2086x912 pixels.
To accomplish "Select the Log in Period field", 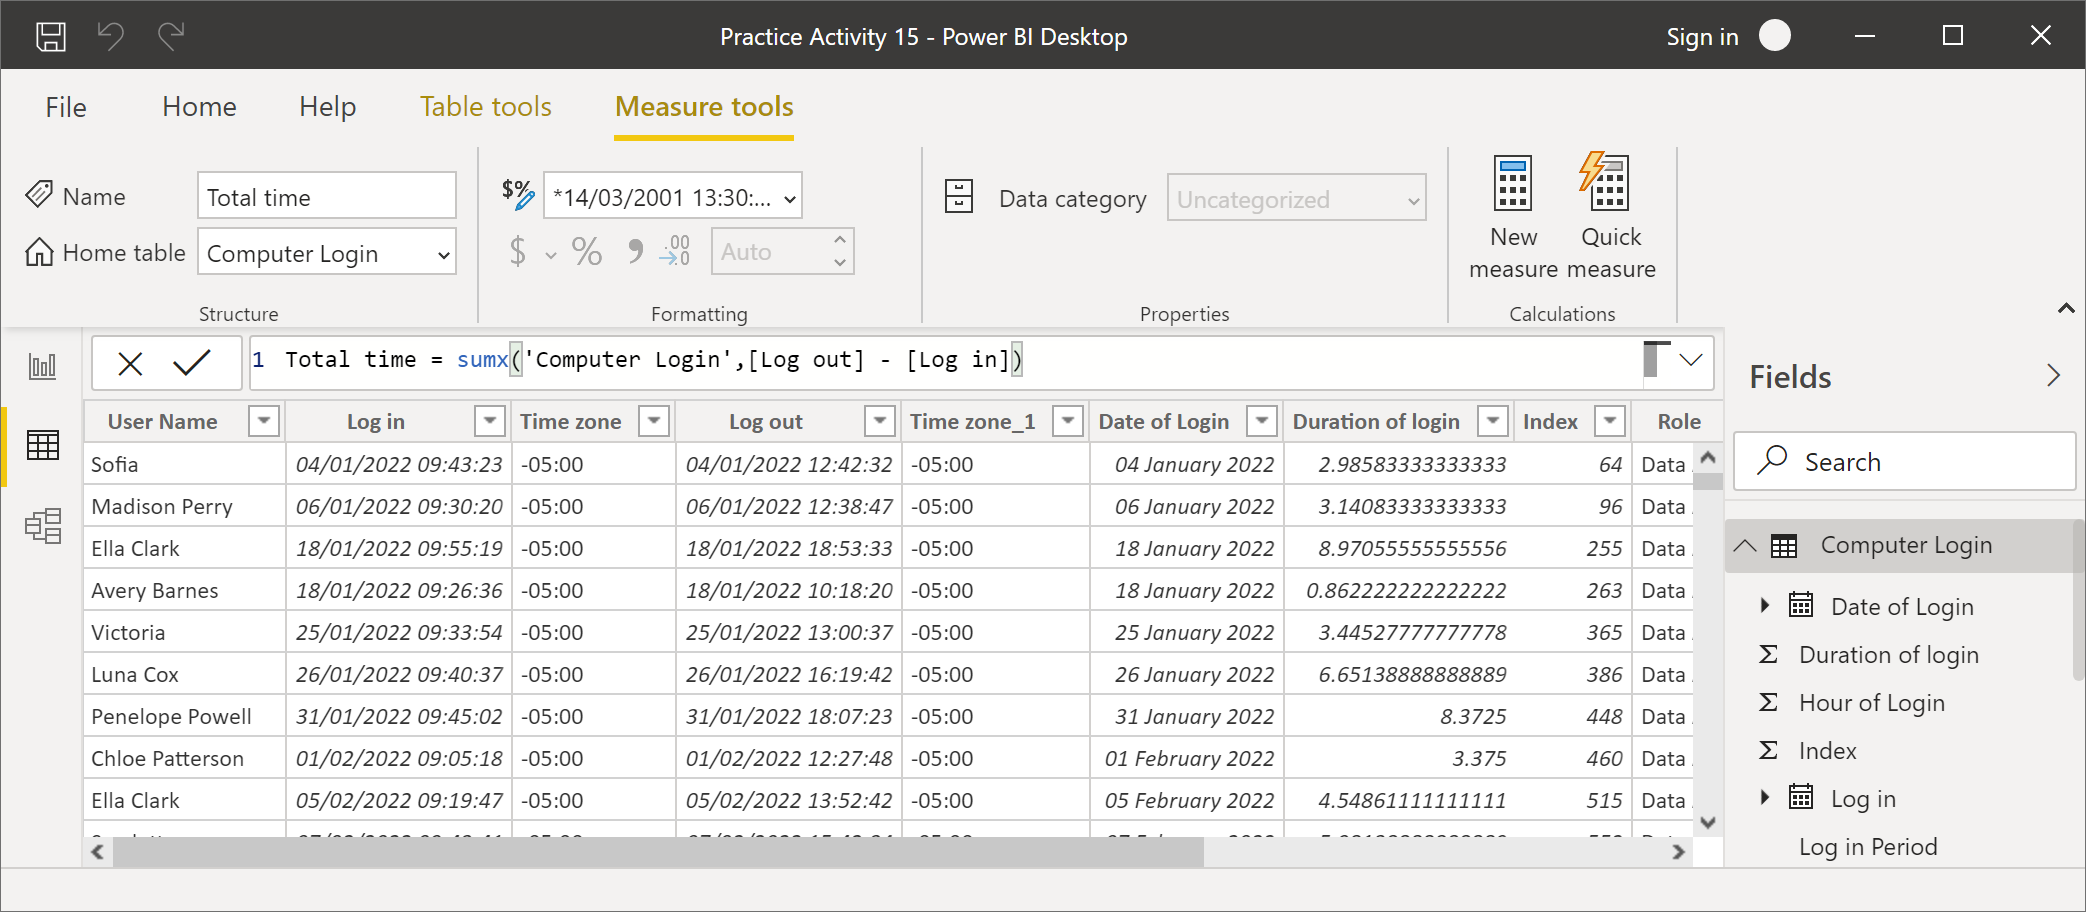I will pyautogui.click(x=1868, y=846).
